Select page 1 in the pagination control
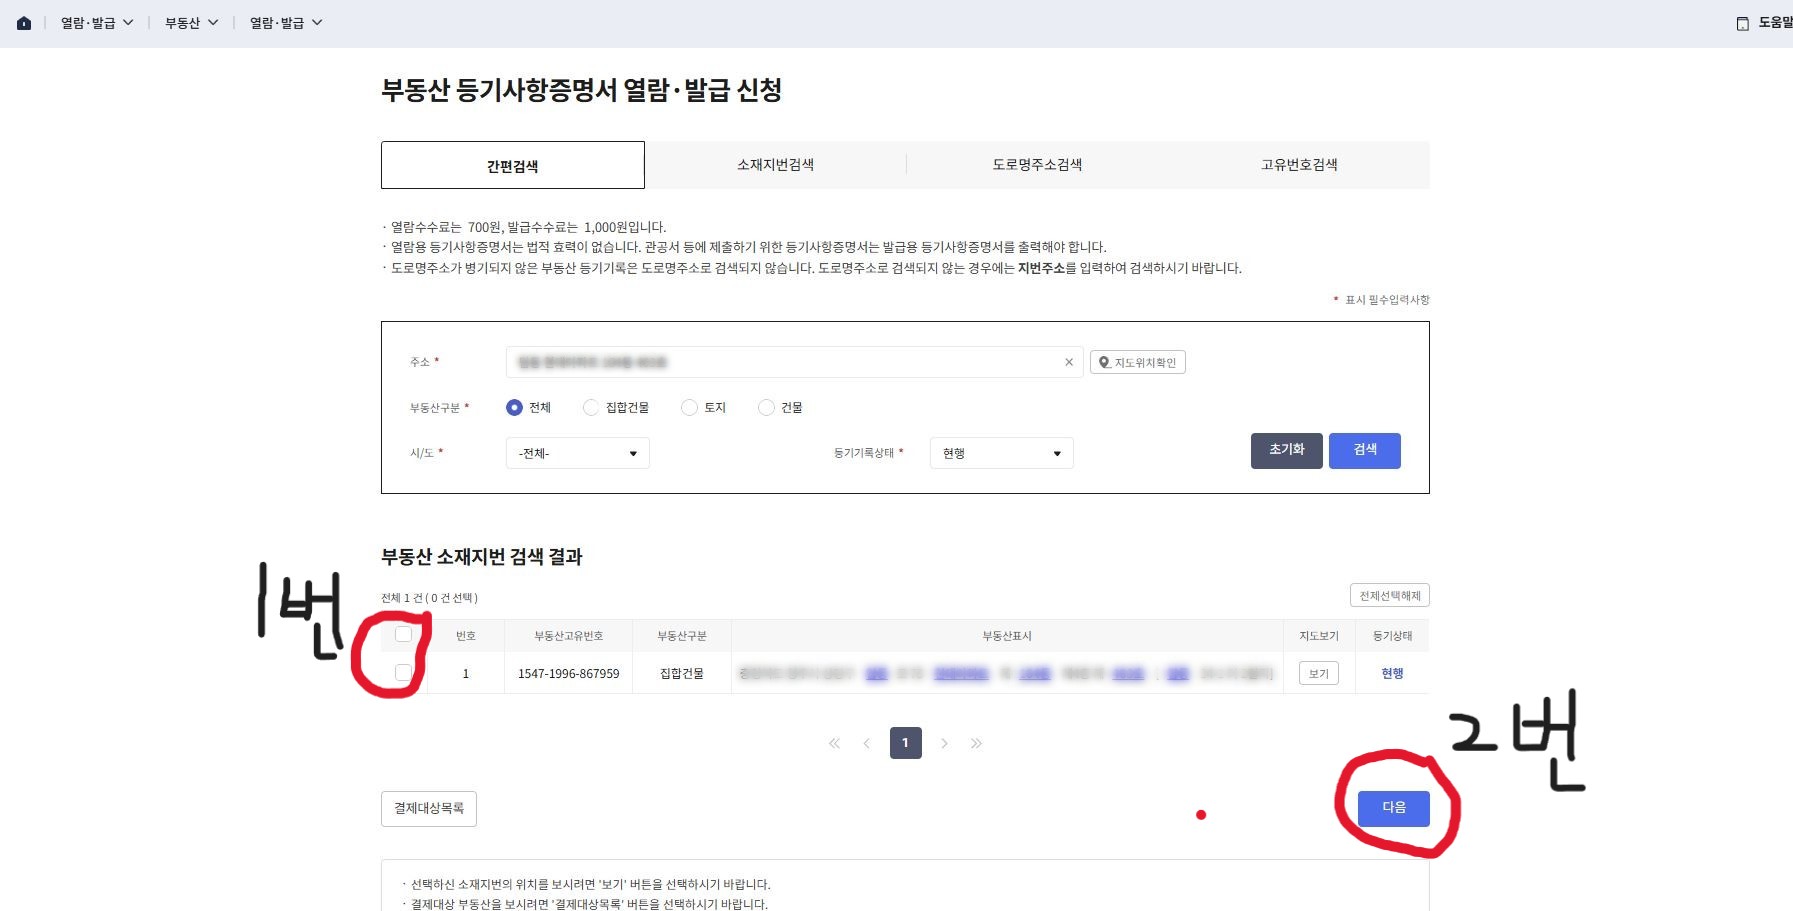This screenshot has height=911, width=1793. pyautogui.click(x=905, y=743)
